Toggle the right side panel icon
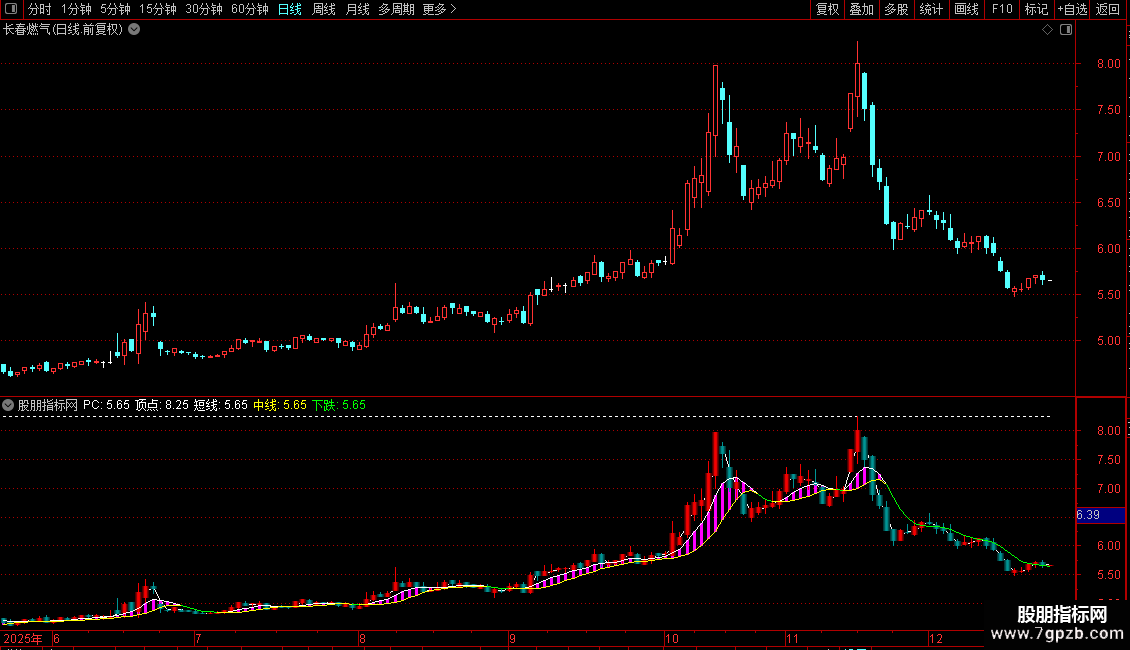This screenshot has height=650, width=1130. click(x=1066, y=30)
